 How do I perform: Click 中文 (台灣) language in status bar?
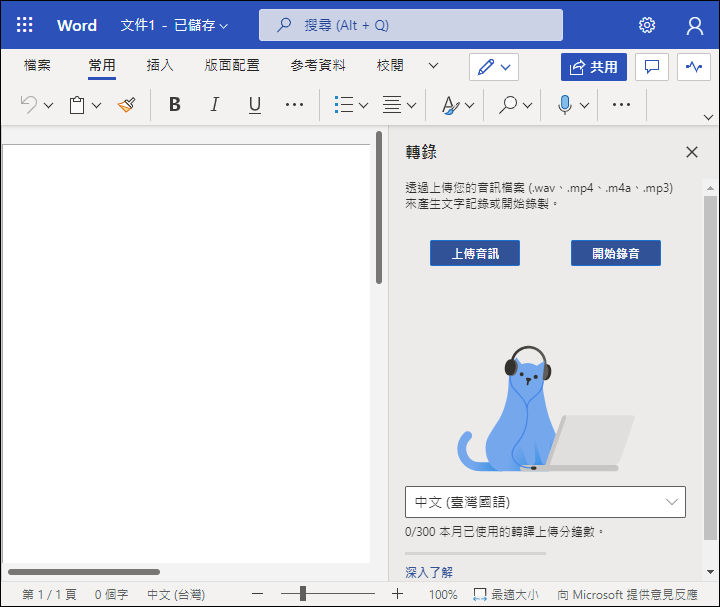click(176, 595)
